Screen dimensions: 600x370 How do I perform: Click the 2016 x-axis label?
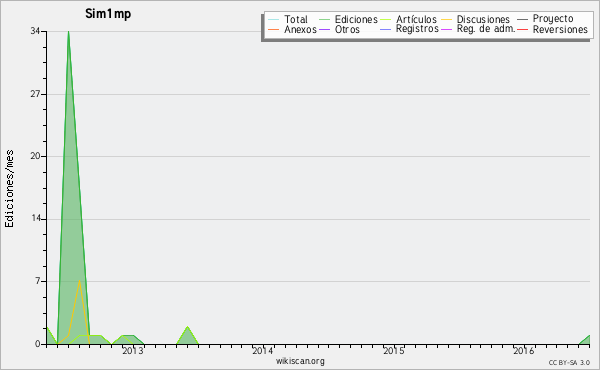pyautogui.click(x=524, y=351)
